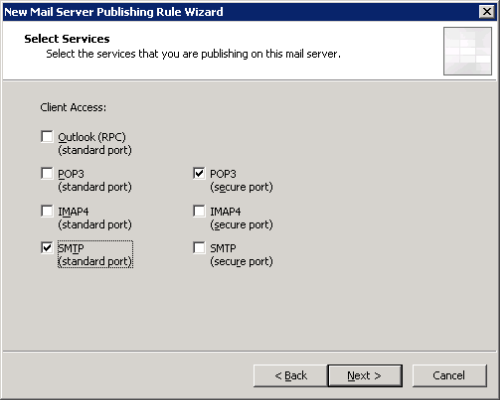Click the Client Access: label

73,107
